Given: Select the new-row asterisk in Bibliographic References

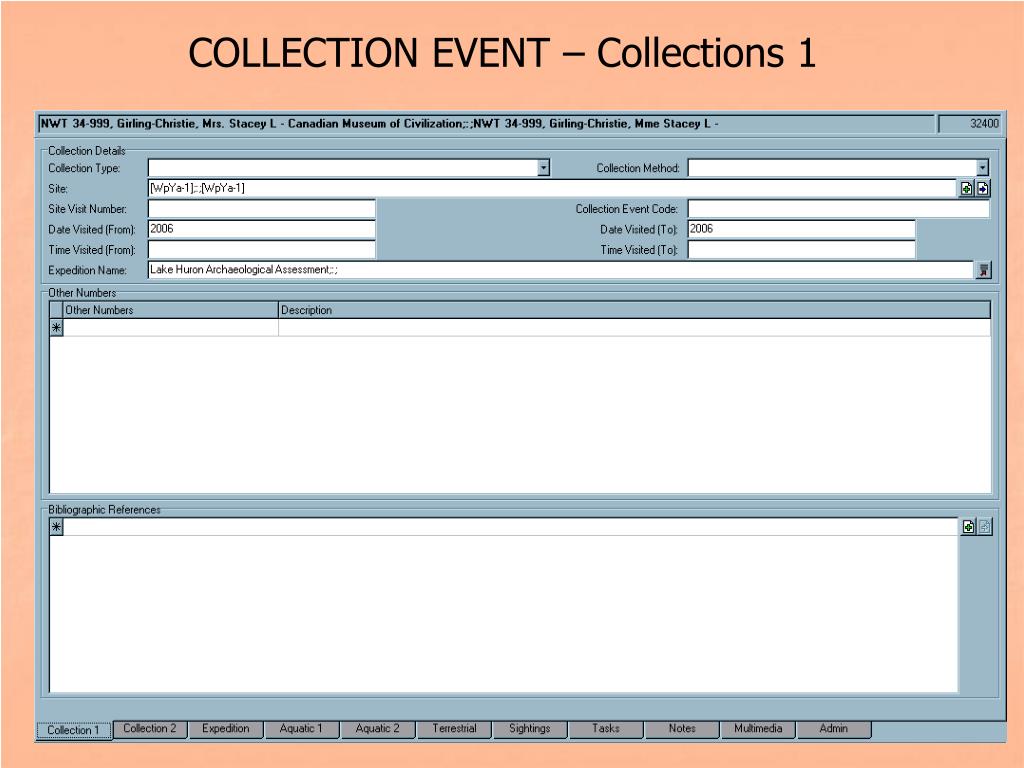Looking at the screenshot, I should pyautogui.click(x=56, y=526).
